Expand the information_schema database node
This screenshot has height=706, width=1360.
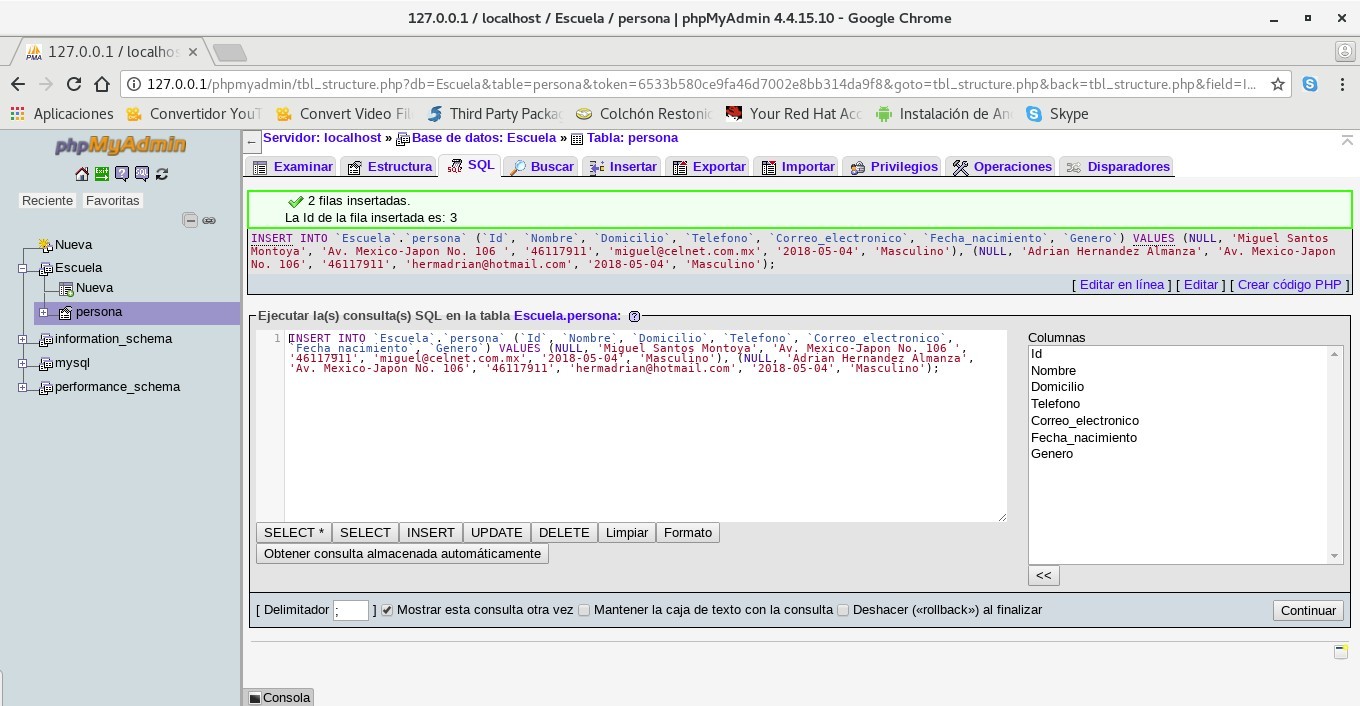tap(23, 339)
